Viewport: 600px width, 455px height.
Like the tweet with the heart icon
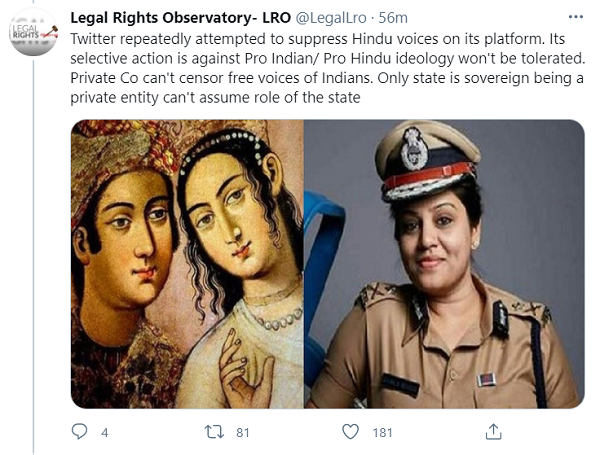tap(350, 432)
